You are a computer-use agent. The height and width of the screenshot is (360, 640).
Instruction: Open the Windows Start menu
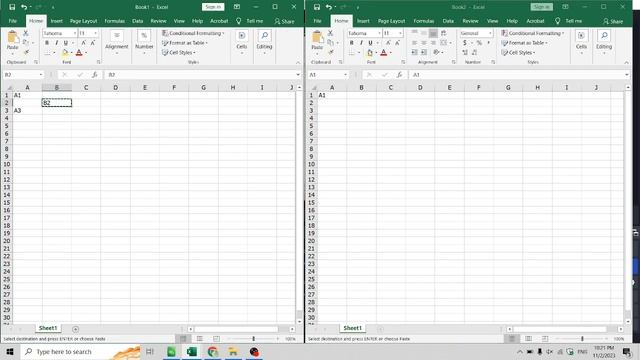click(x=10, y=351)
